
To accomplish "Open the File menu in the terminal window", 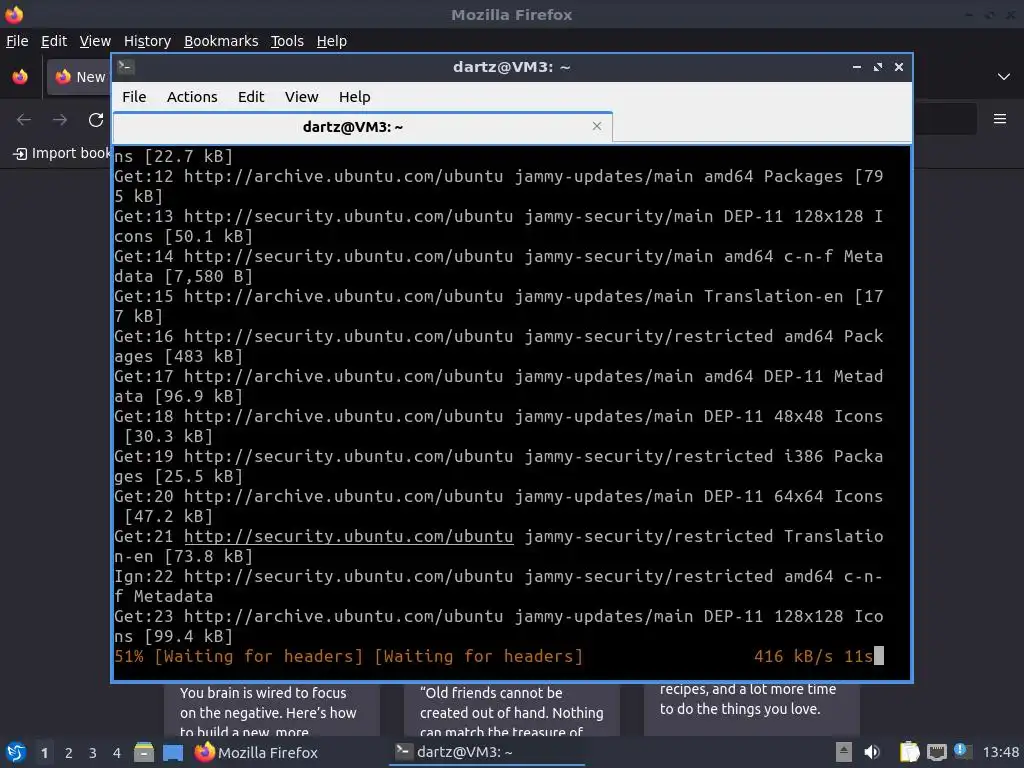I will click(x=134, y=97).
